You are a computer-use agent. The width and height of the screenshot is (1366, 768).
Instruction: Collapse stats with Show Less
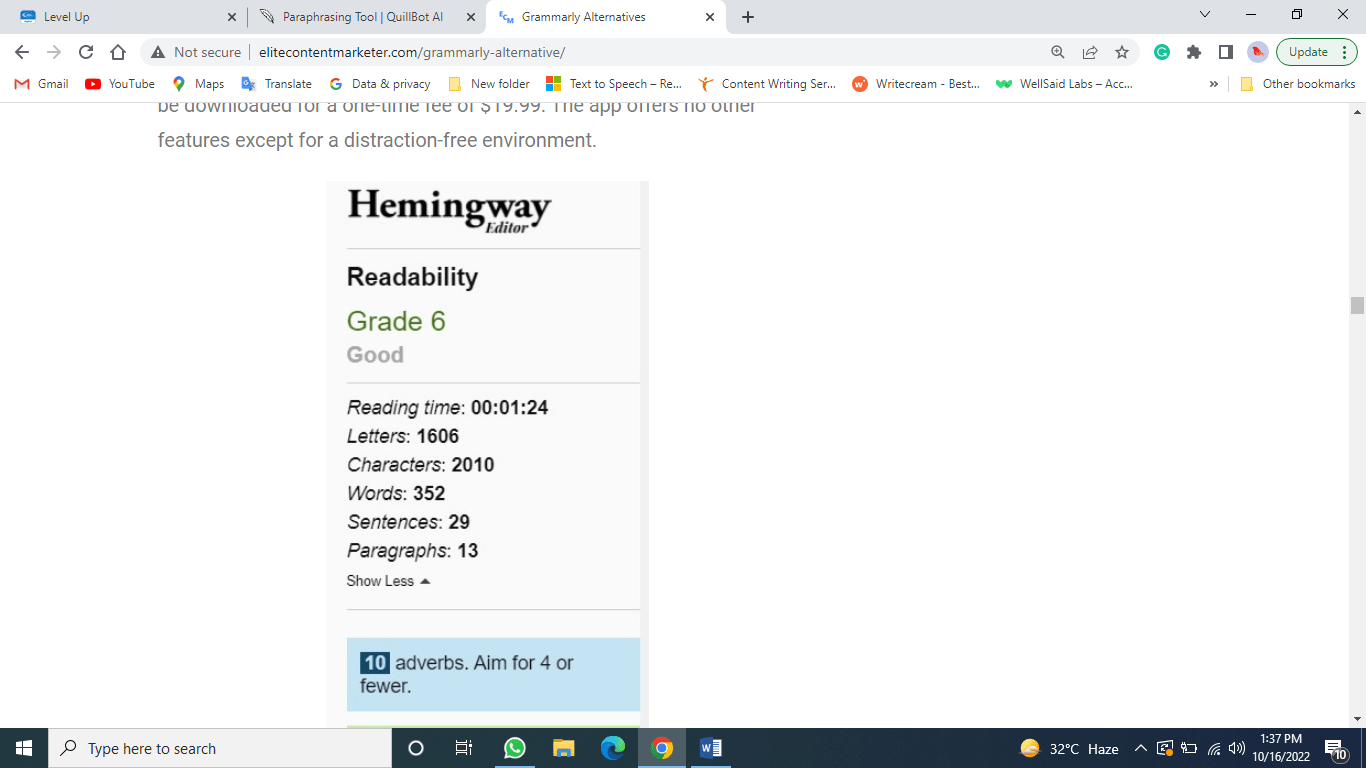click(x=388, y=581)
